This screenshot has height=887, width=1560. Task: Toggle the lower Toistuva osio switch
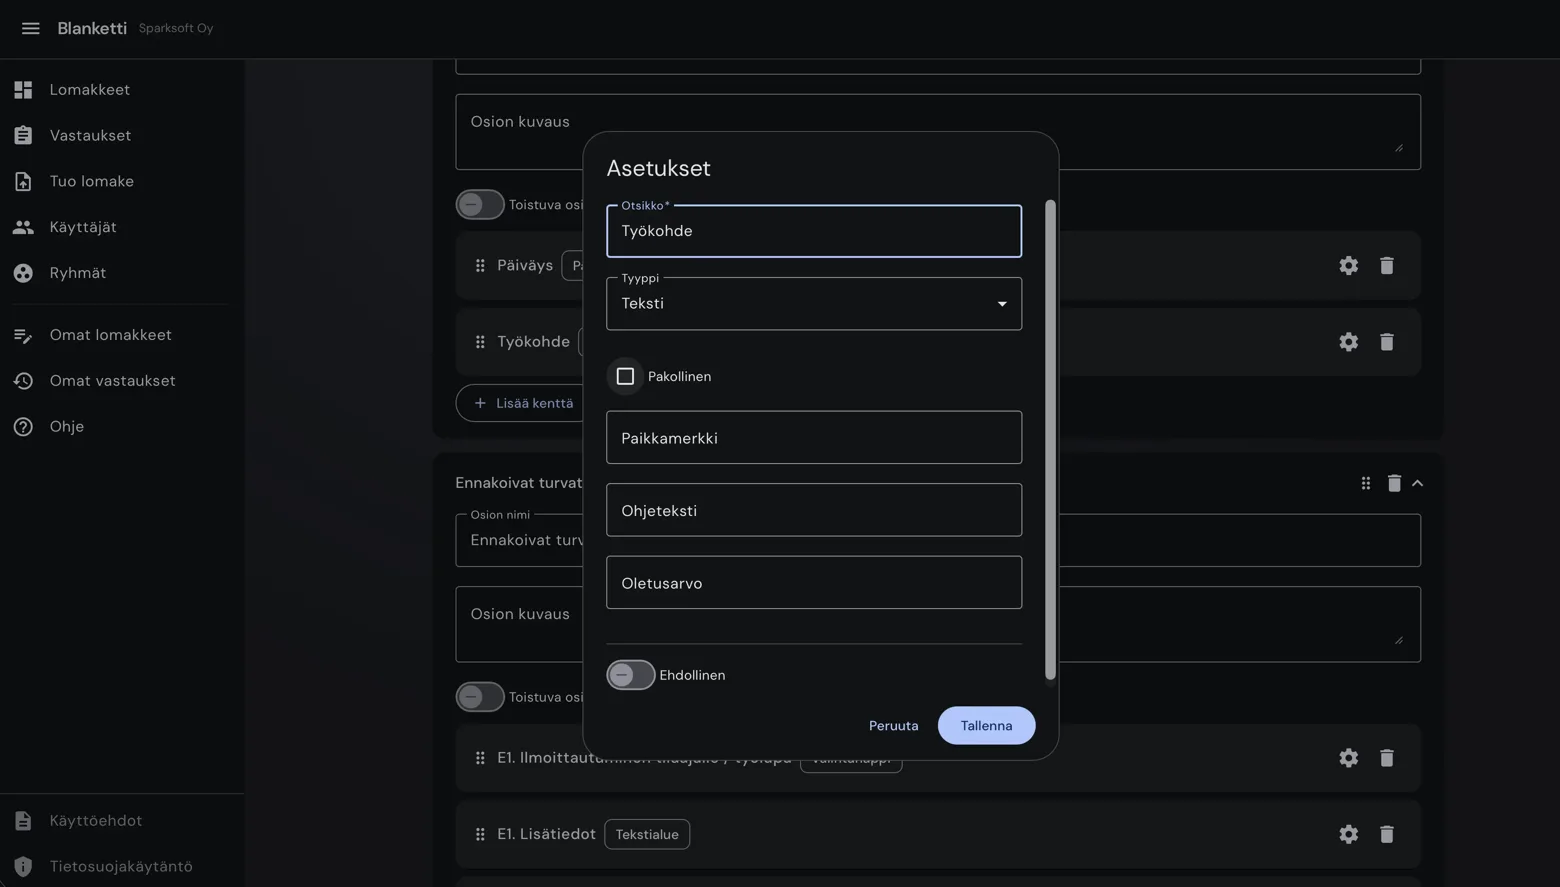(480, 697)
